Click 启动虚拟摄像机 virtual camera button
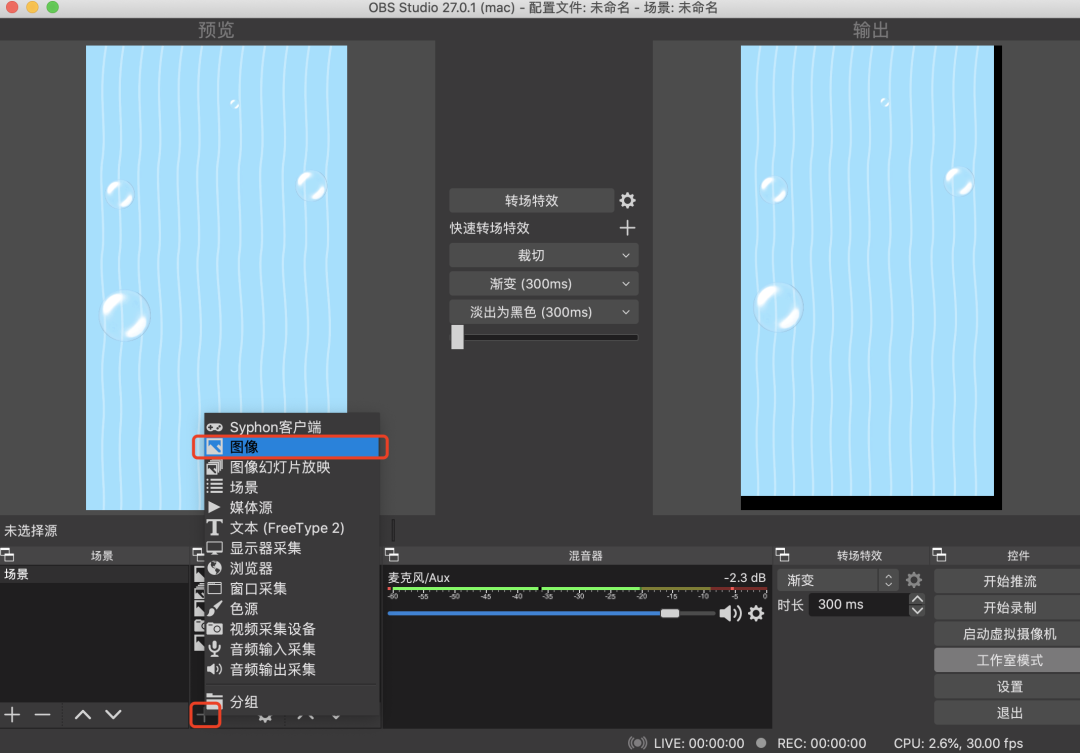1080x753 pixels. point(1009,634)
